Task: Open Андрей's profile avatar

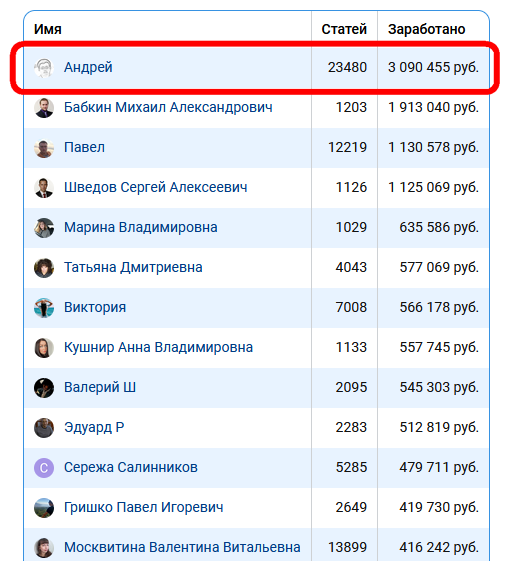Action: (x=44, y=68)
